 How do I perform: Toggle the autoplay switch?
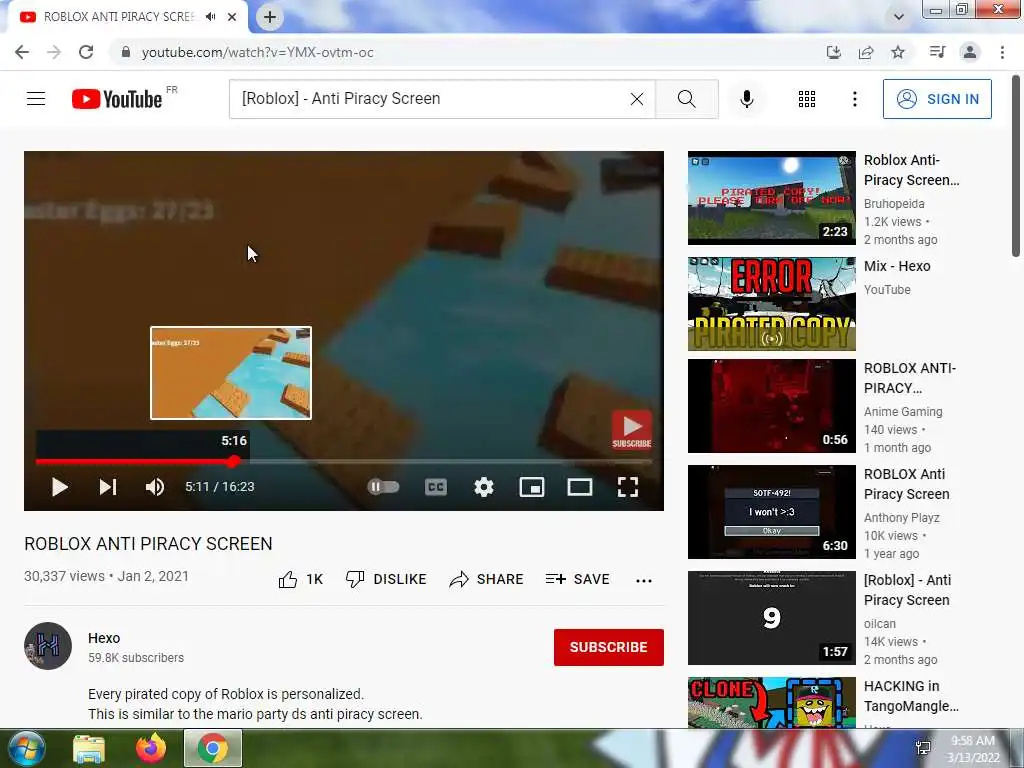point(383,487)
